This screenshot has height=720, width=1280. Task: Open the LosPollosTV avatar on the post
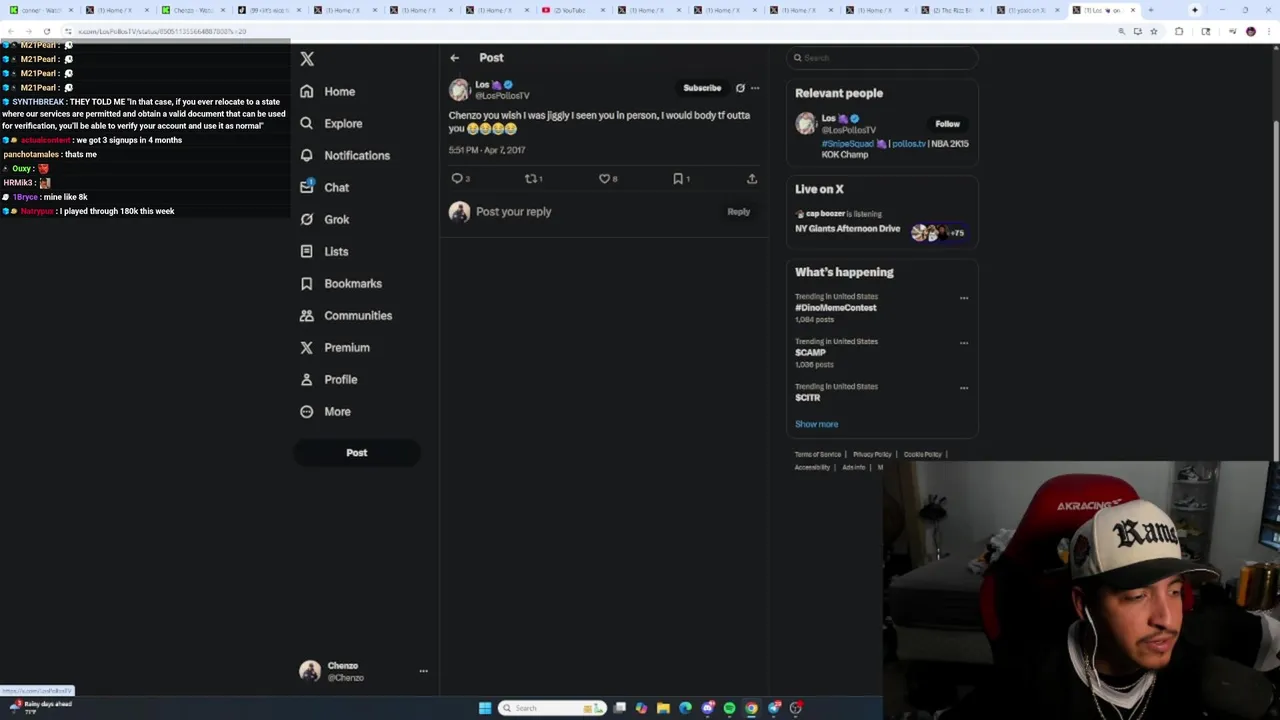coord(459,90)
